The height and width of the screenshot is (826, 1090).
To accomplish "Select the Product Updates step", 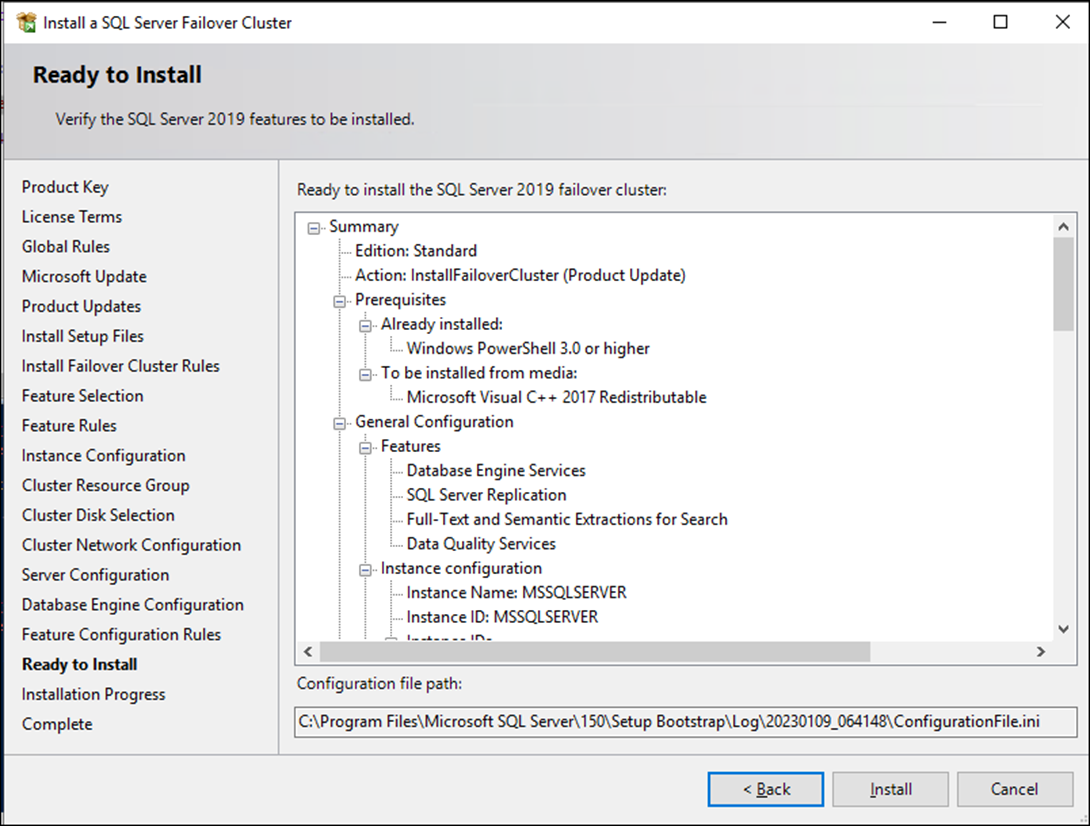I will coord(81,307).
